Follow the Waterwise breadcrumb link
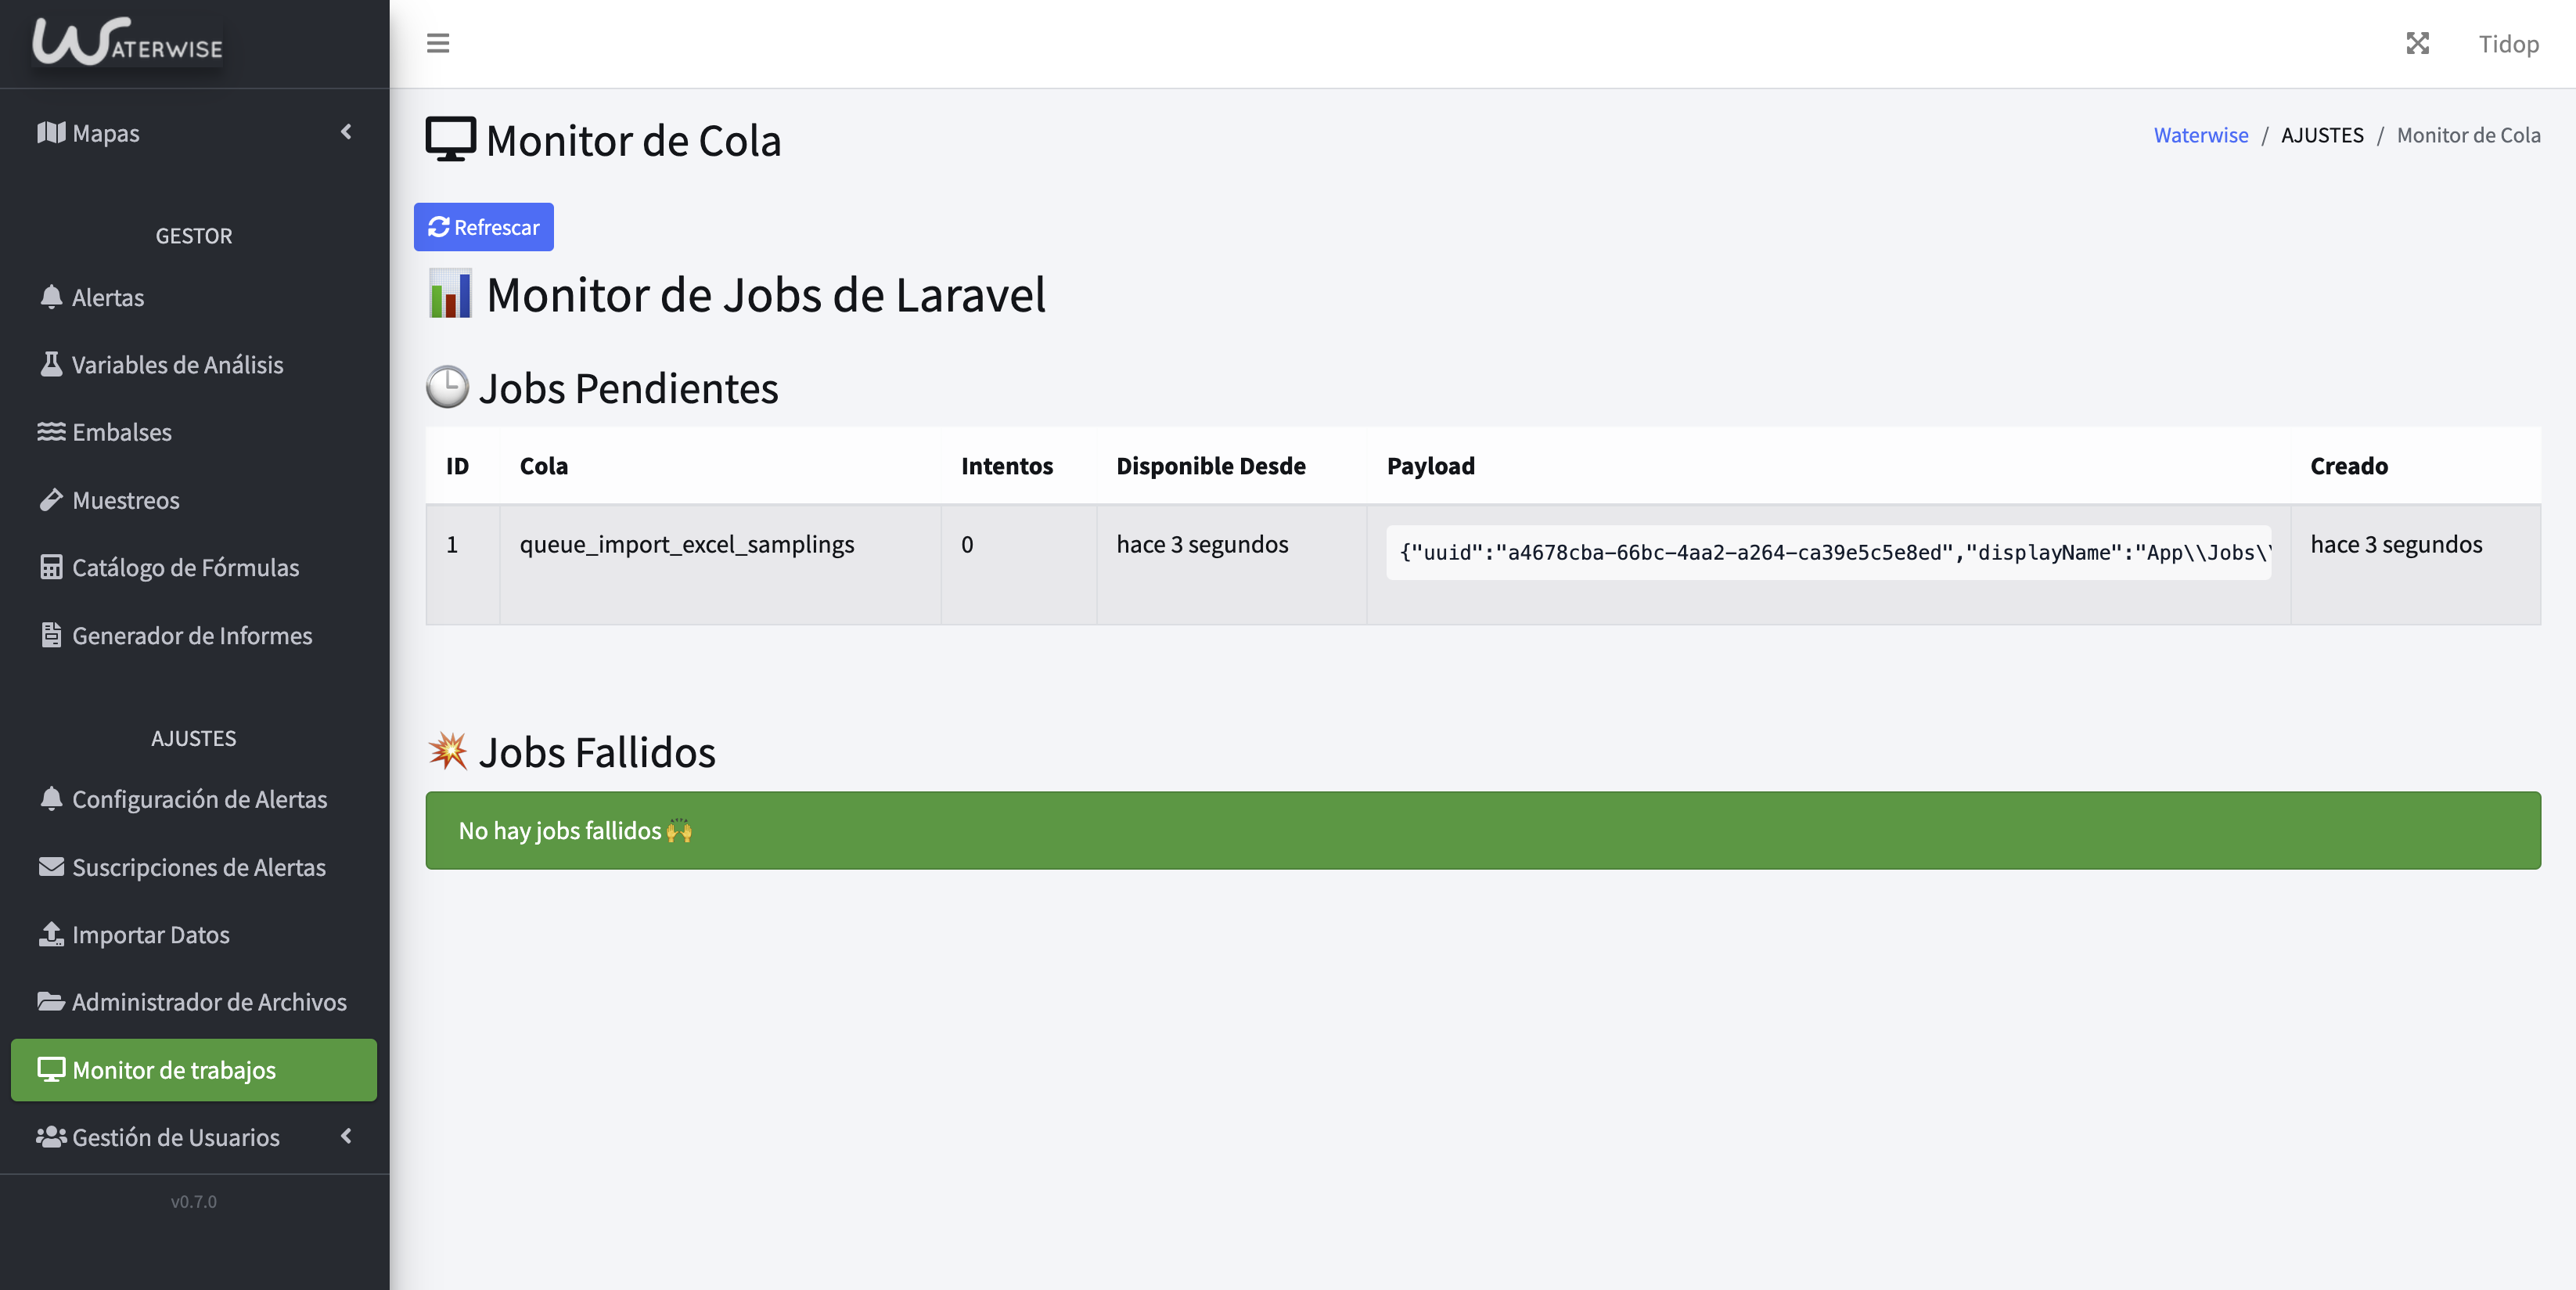2576x1290 pixels. point(2200,135)
